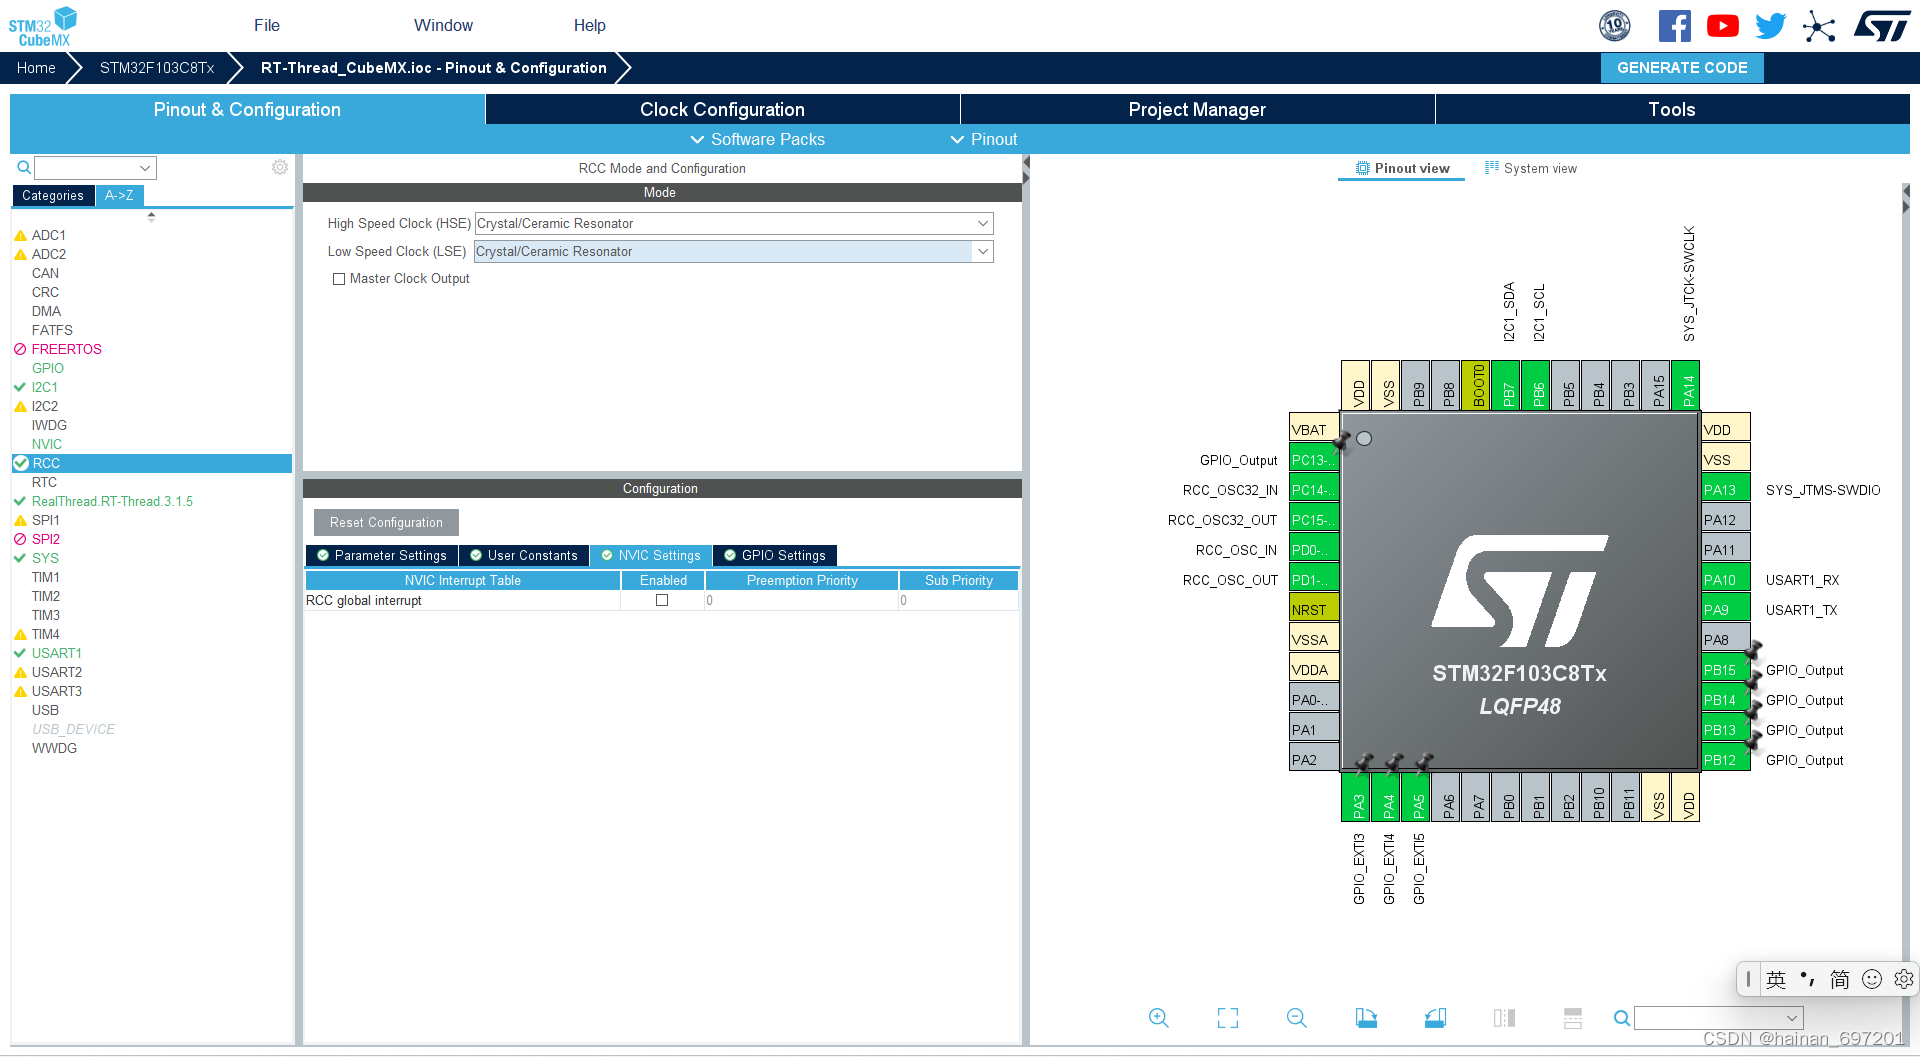Screen dimensions: 1920x1057
Task: Click pin PA14 on the chip
Action: 1688,386
